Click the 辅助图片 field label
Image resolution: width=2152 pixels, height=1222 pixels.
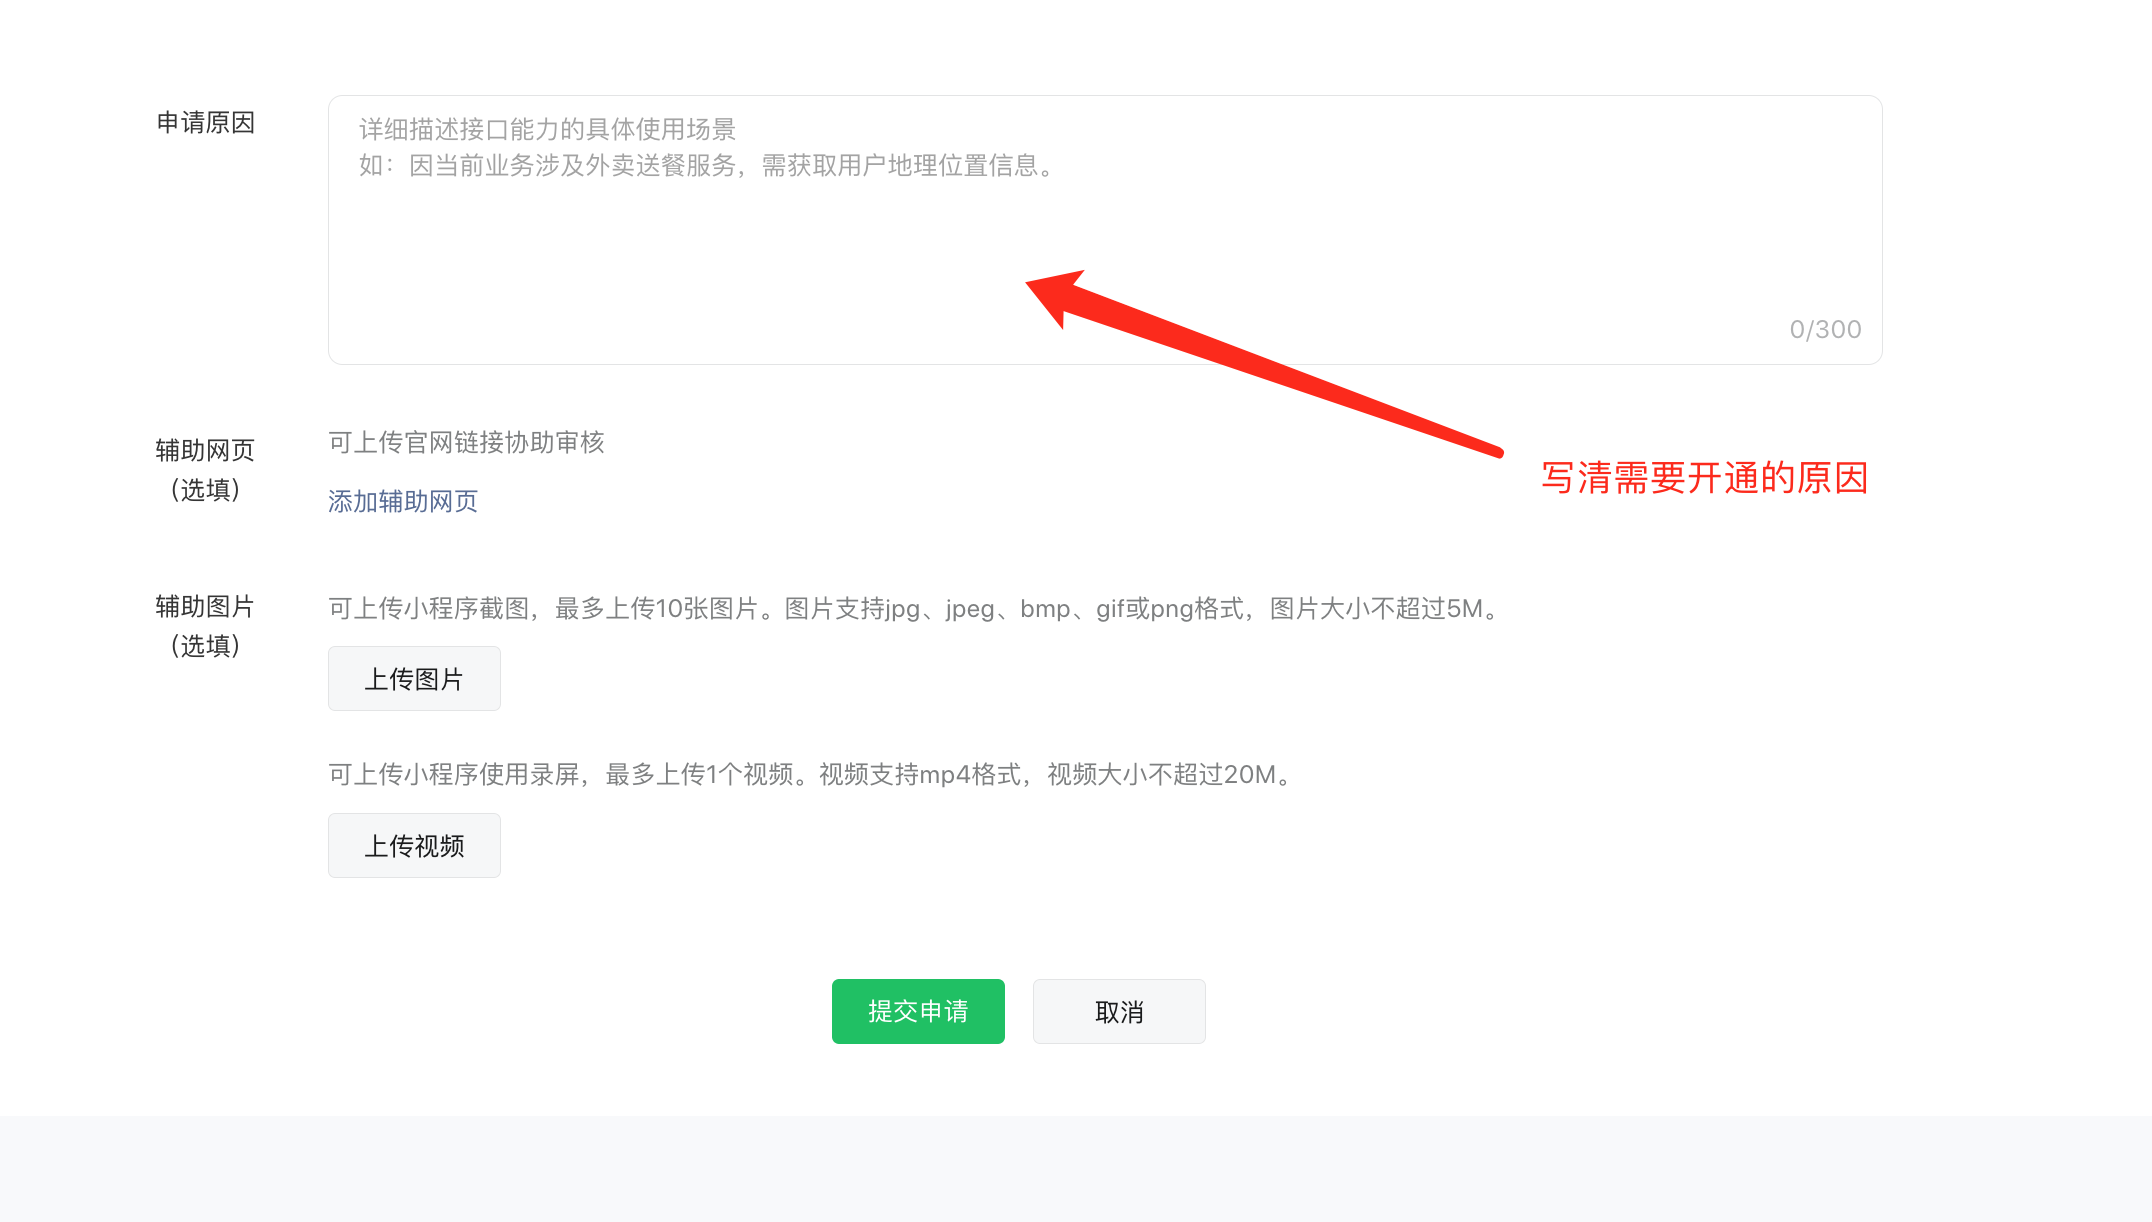[x=205, y=606]
